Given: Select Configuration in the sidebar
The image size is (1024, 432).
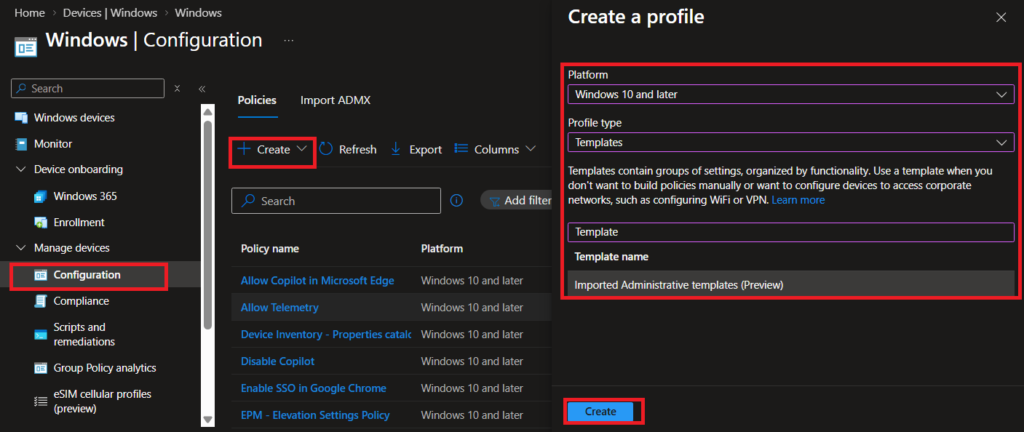Looking at the screenshot, I should click(x=88, y=275).
